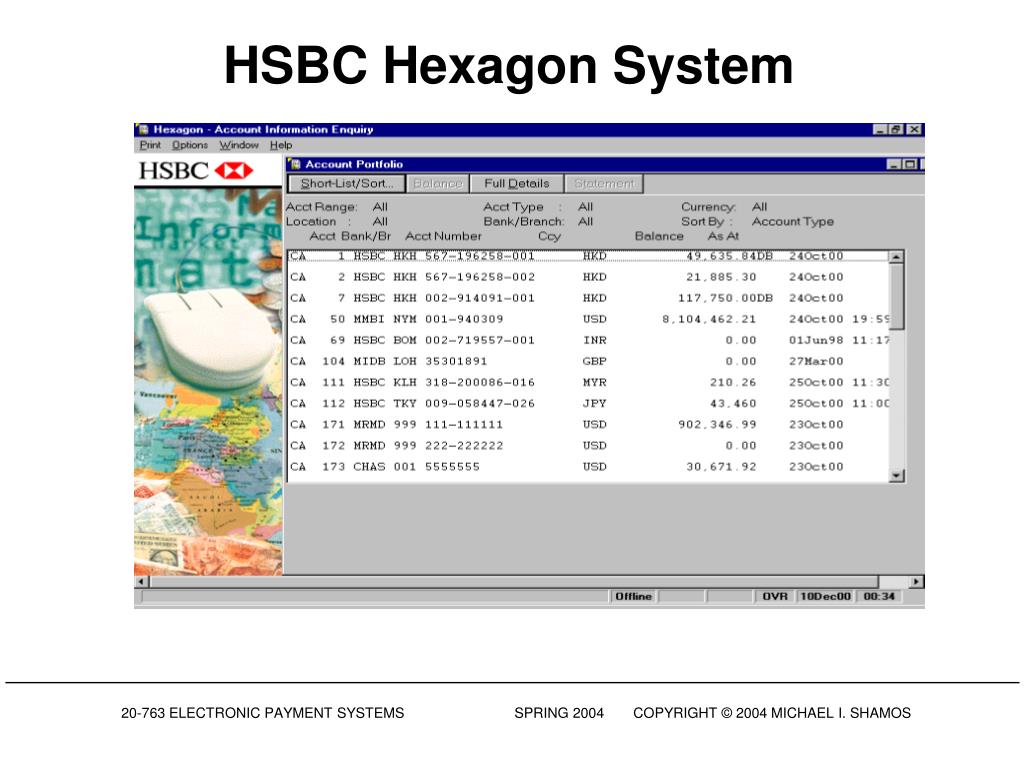Minimize the Account Portfolio window
The width and height of the screenshot is (1024, 768).
tap(894, 164)
